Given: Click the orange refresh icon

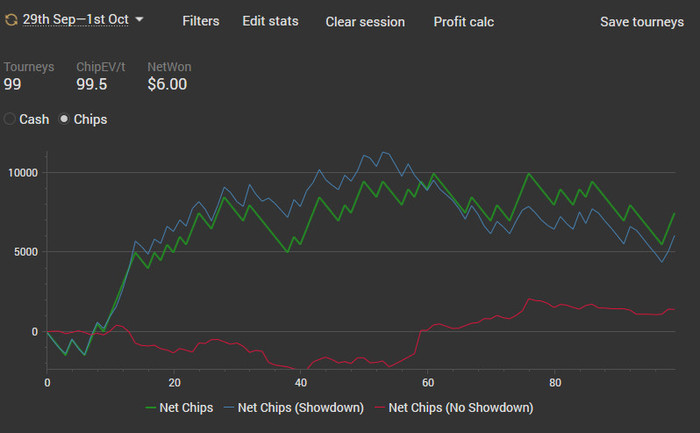Looking at the screenshot, I should (11, 20).
